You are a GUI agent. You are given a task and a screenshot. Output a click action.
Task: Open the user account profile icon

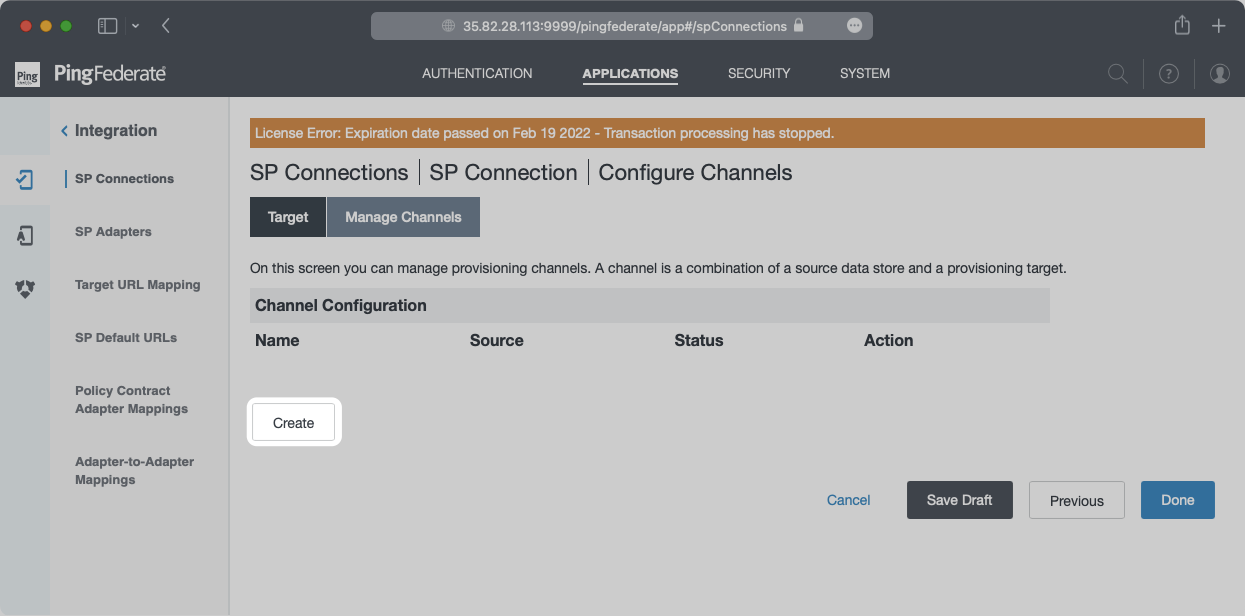[x=1219, y=74]
